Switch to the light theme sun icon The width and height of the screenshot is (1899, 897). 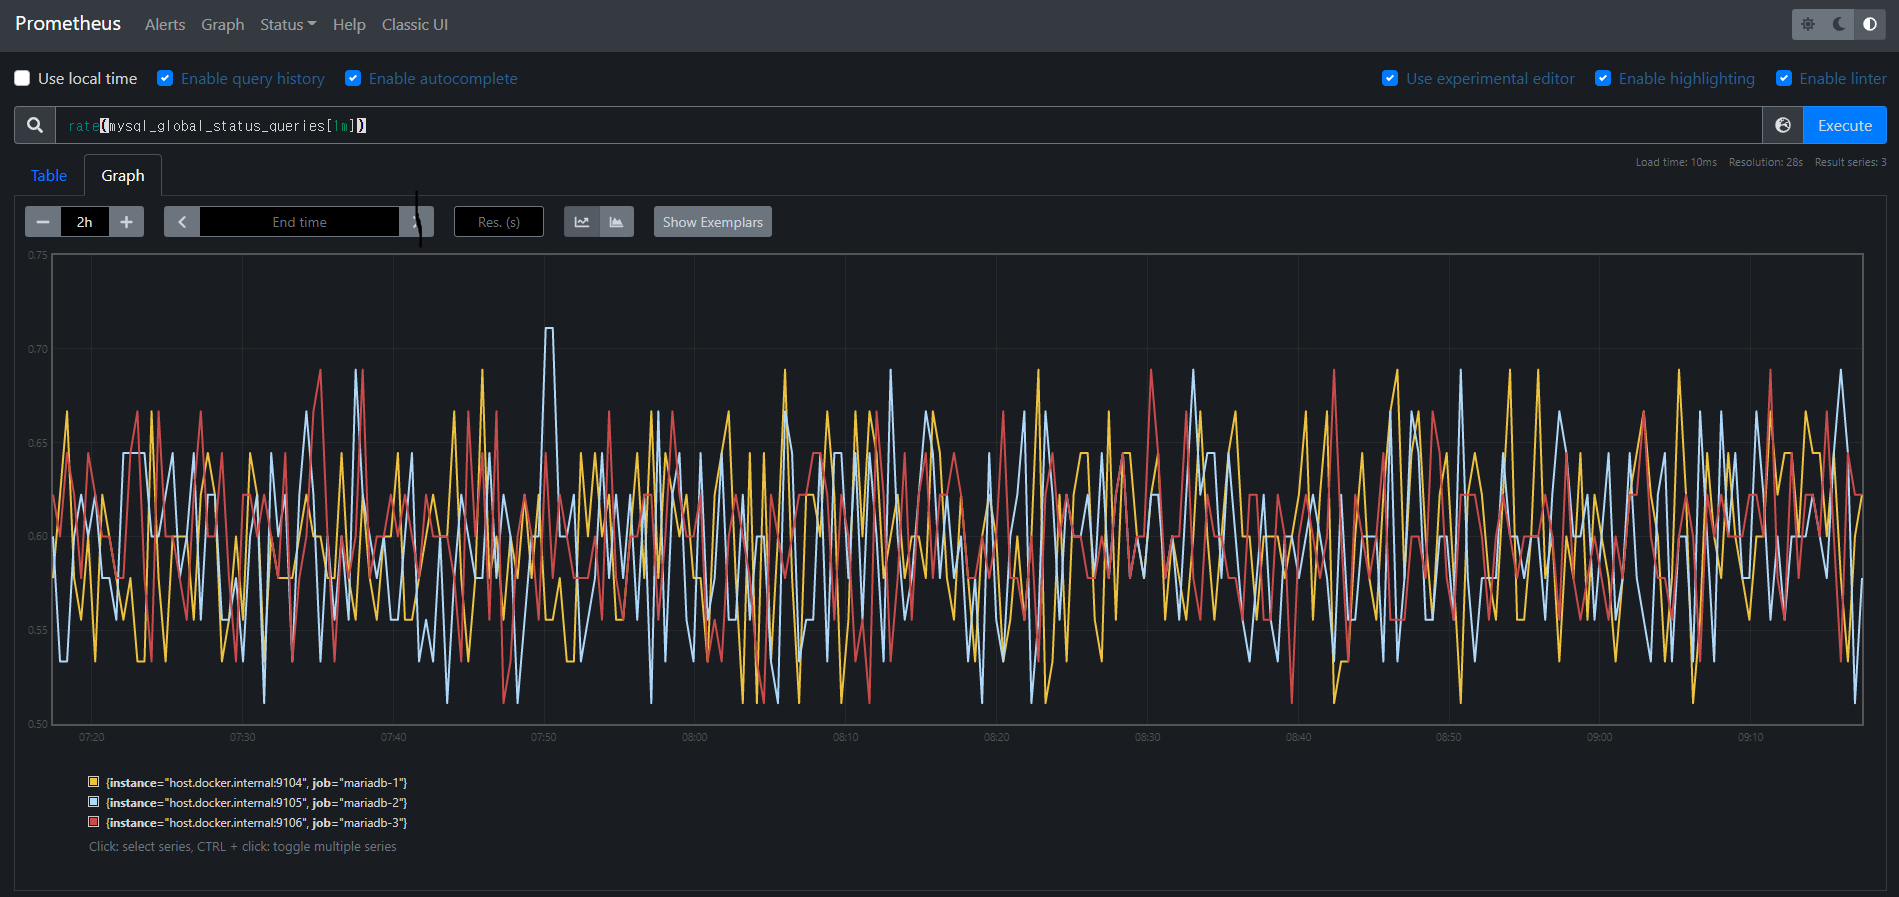(x=1808, y=24)
